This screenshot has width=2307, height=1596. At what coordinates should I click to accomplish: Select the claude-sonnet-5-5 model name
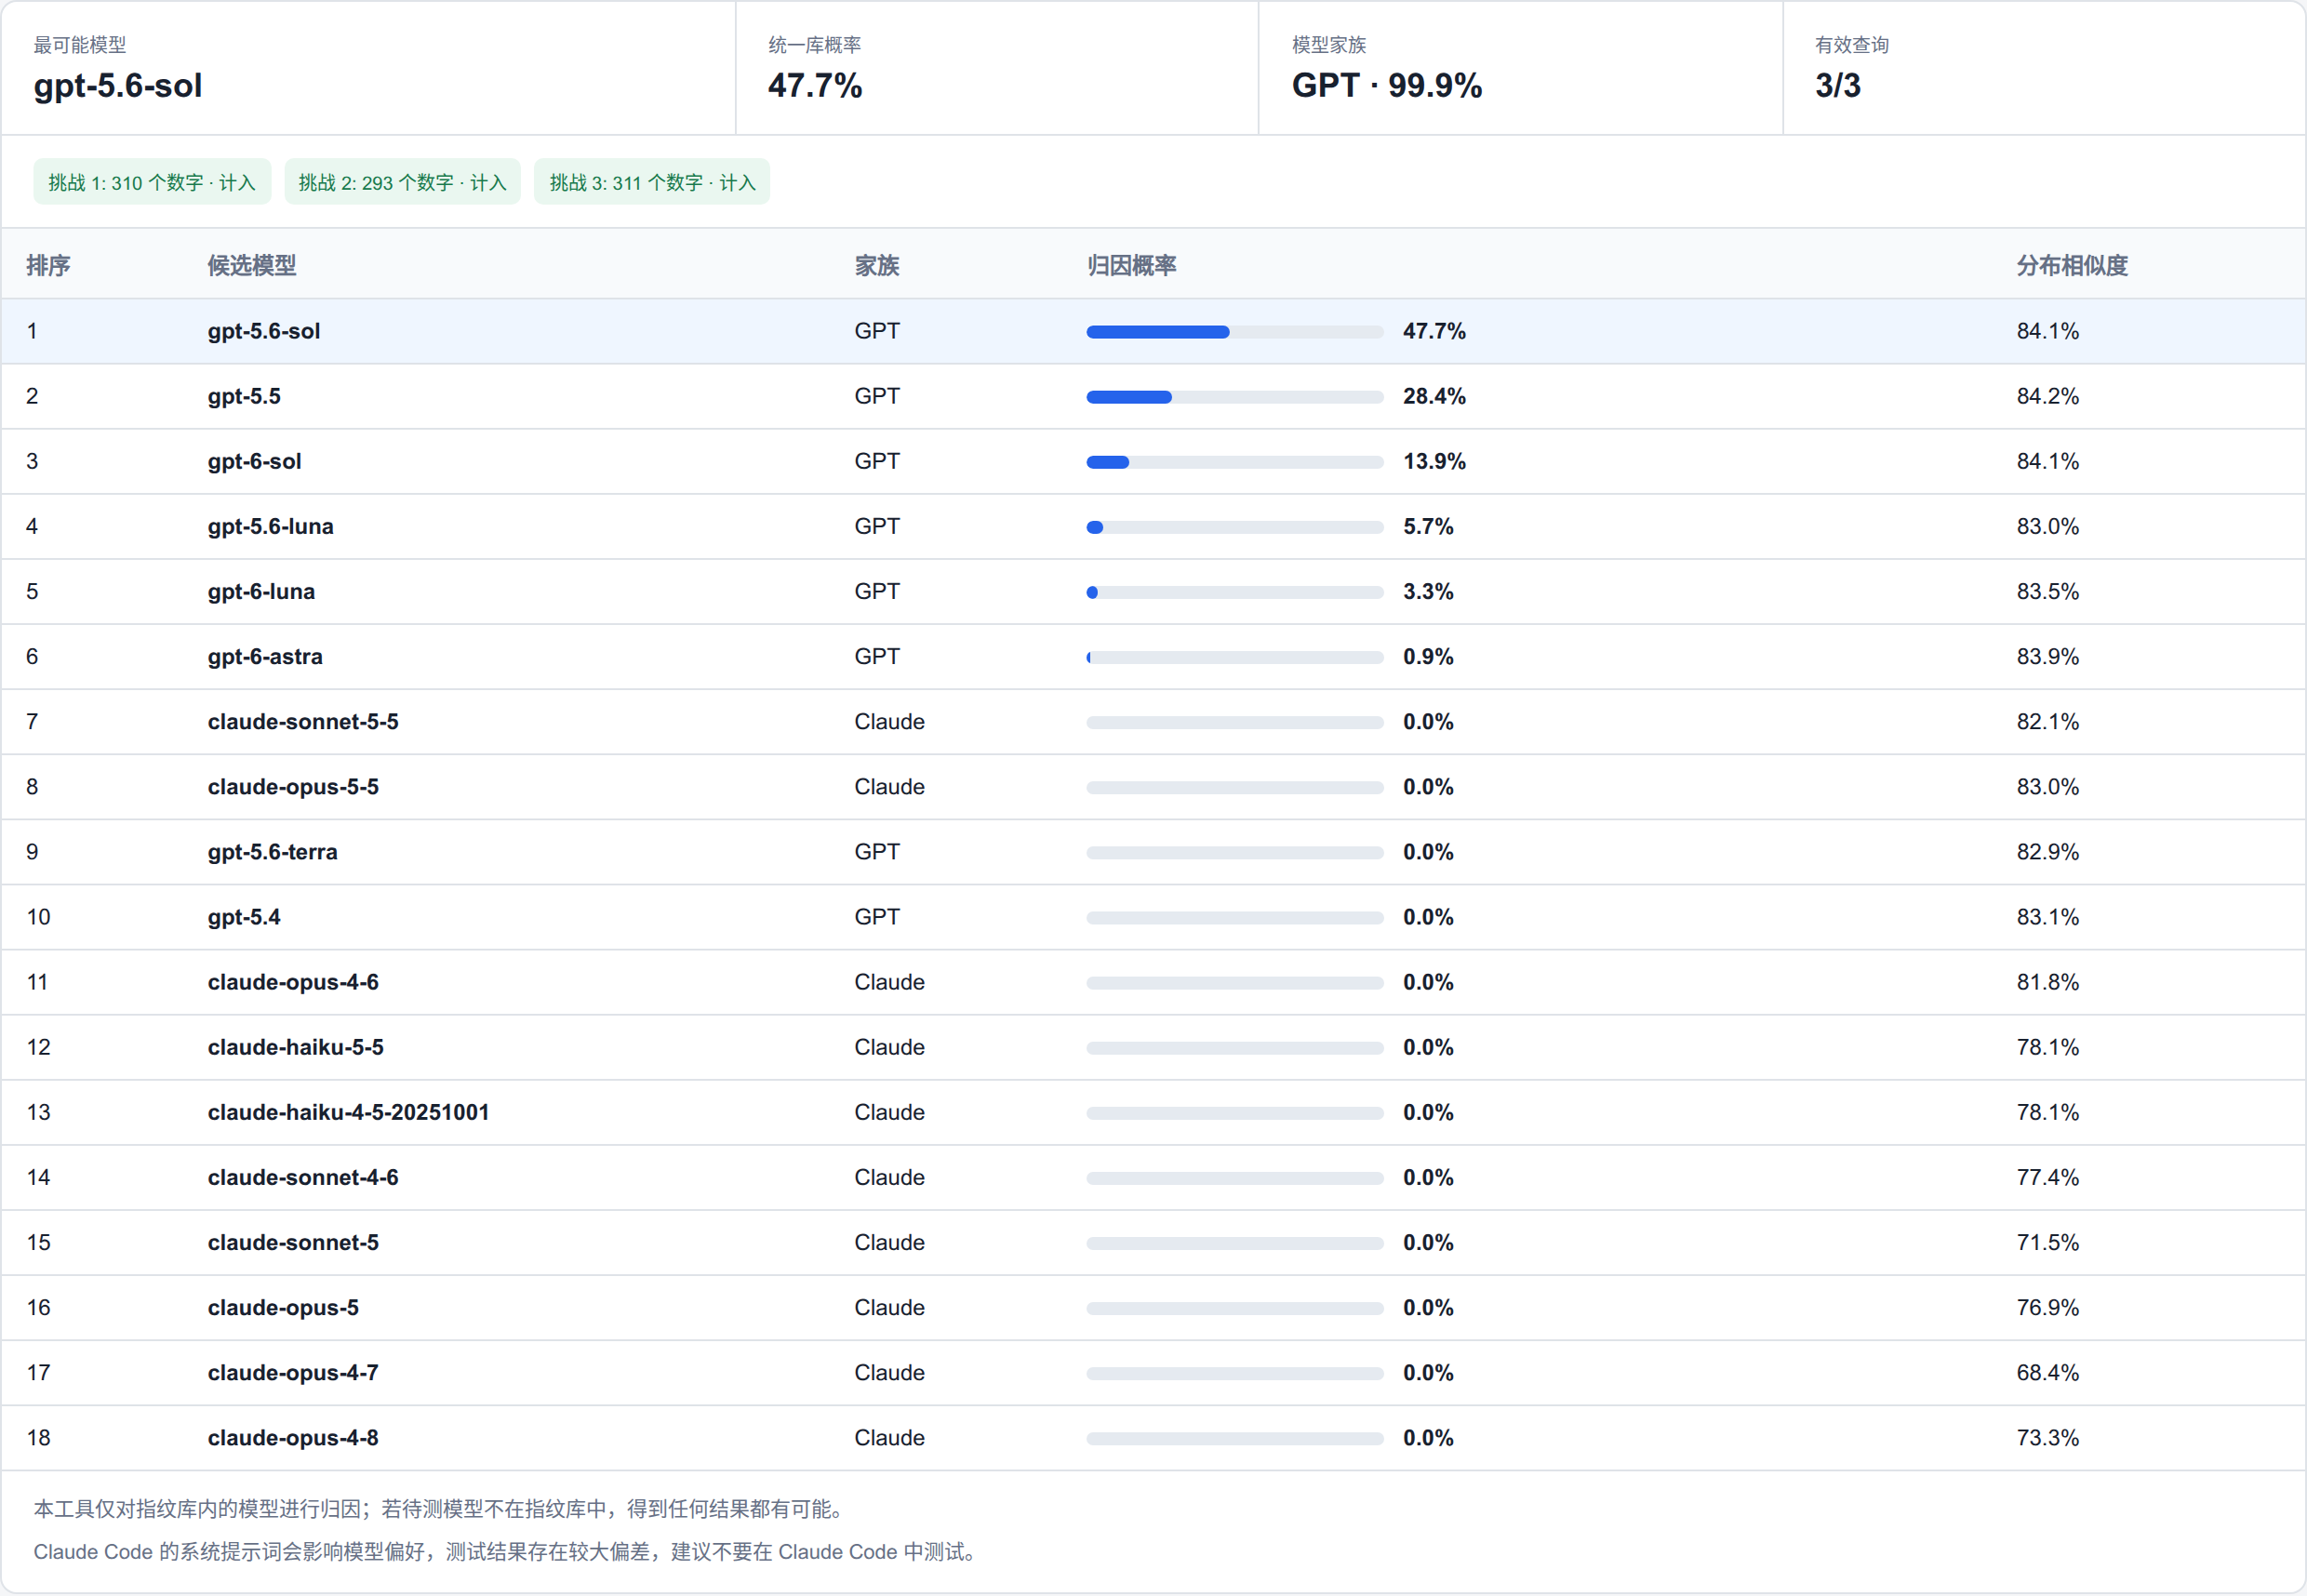(303, 721)
